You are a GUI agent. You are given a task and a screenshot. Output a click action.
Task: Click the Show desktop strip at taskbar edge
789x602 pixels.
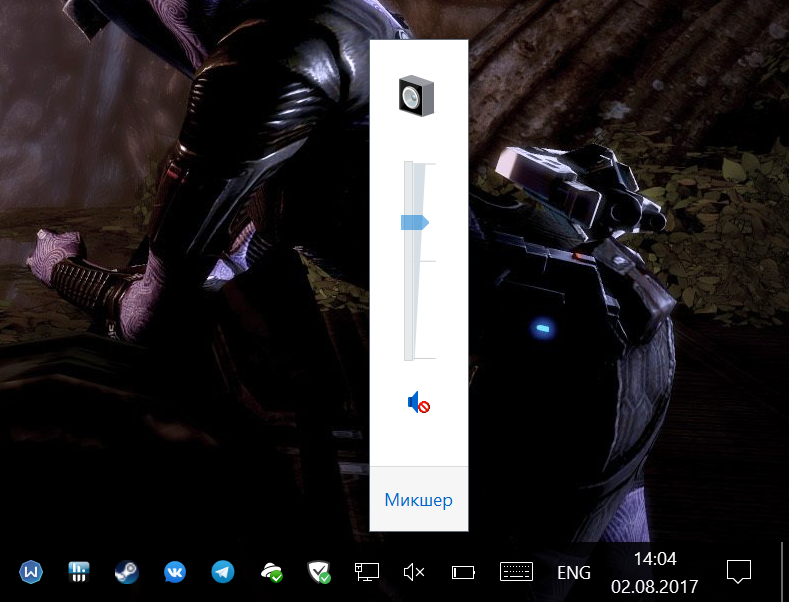coord(783,572)
